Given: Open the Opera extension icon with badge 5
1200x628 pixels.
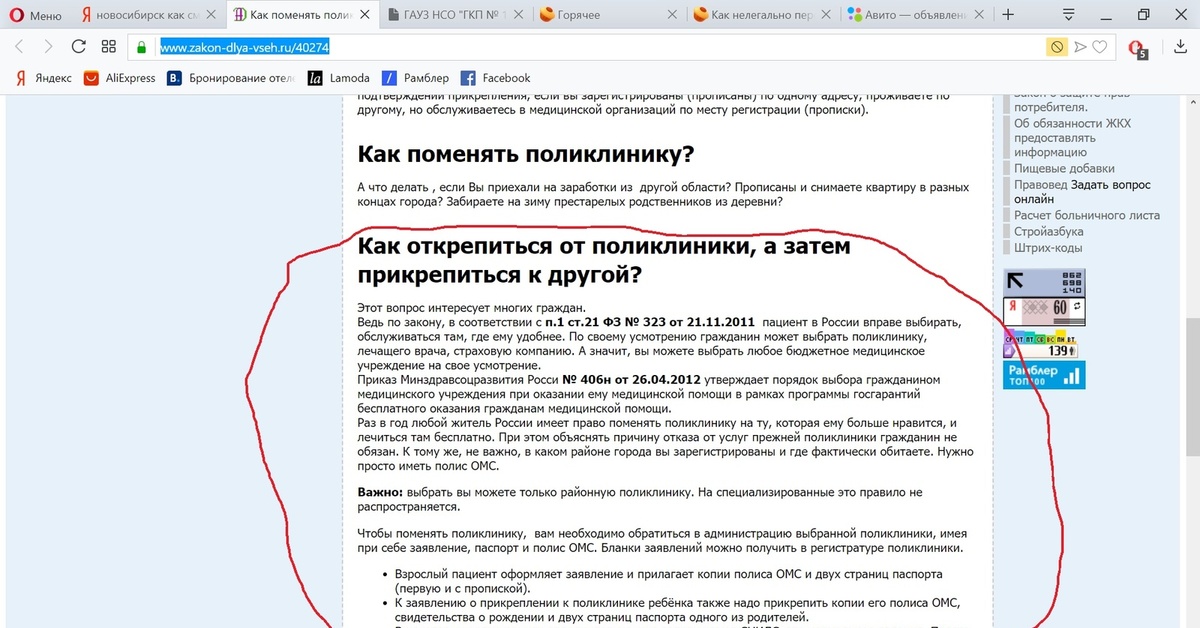Looking at the screenshot, I should (1136, 48).
